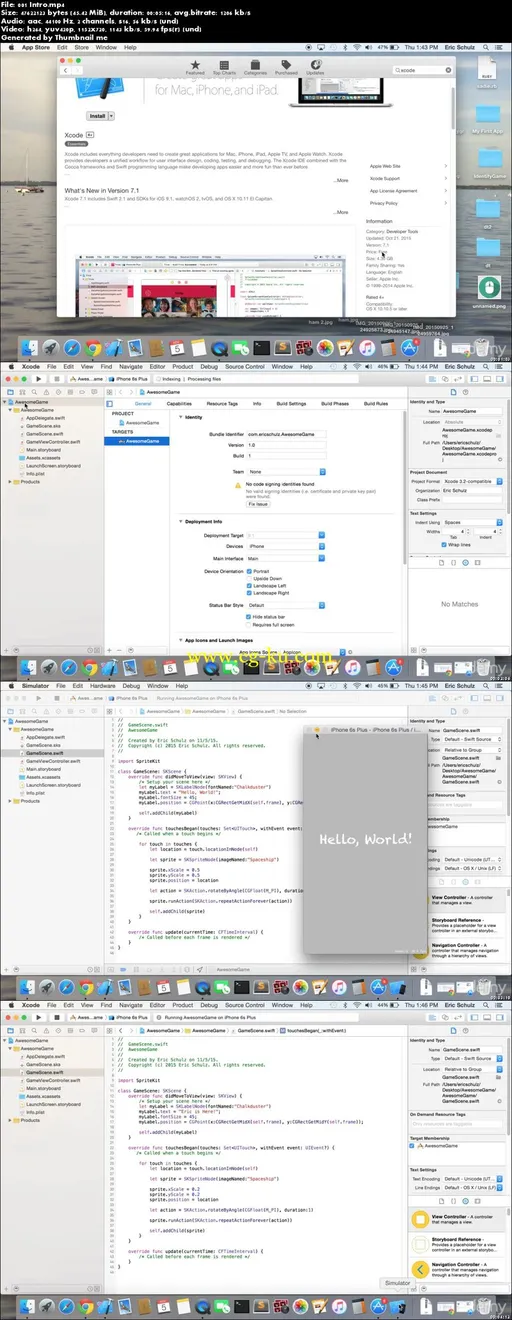
Task: Switch to Capabilities tab in project editor
Action: pyautogui.click(x=179, y=403)
